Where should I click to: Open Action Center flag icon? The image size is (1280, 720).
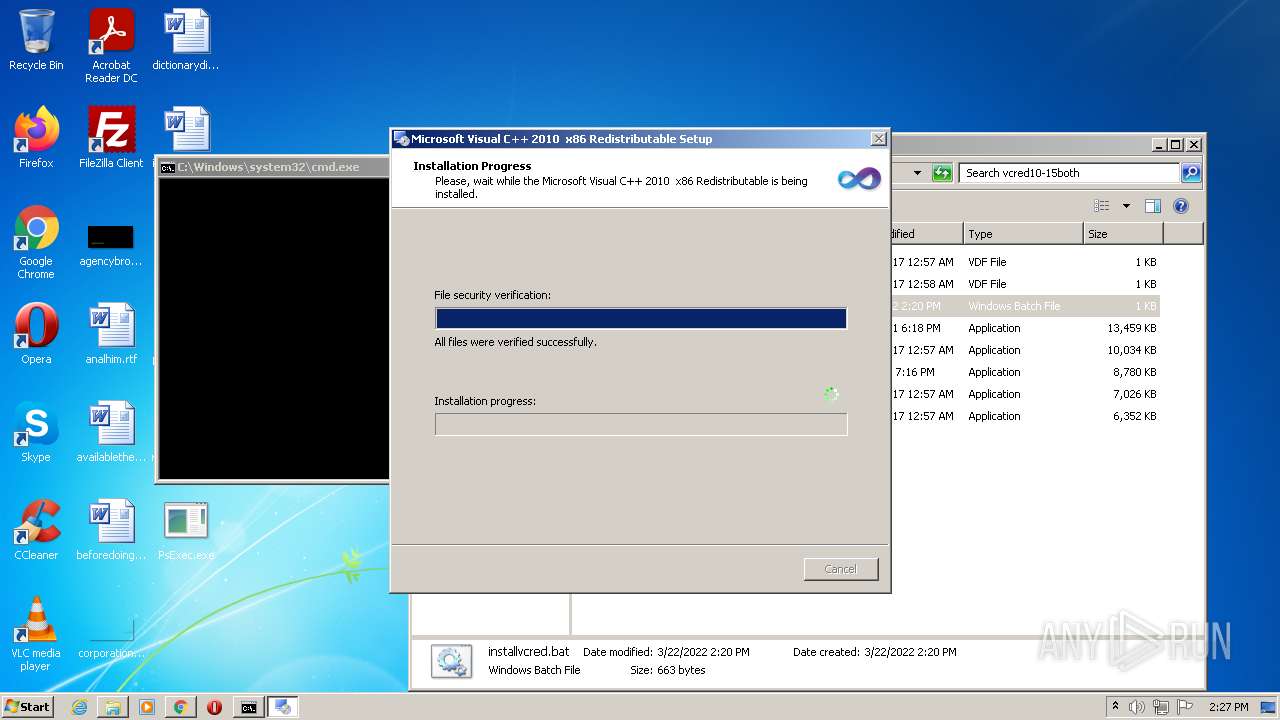click(x=1185, y=707)
